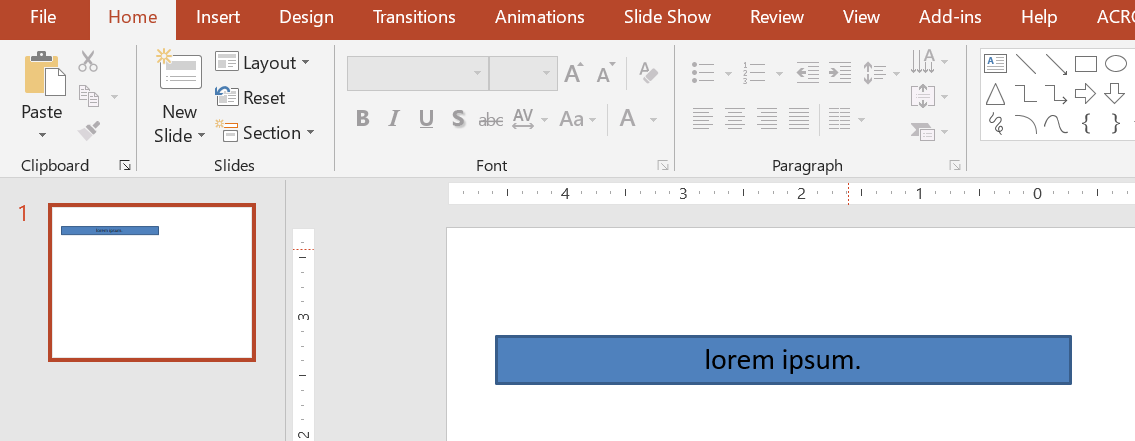Open the Text Direction menu
This screenshot has width=1135, height=441.
929,61
